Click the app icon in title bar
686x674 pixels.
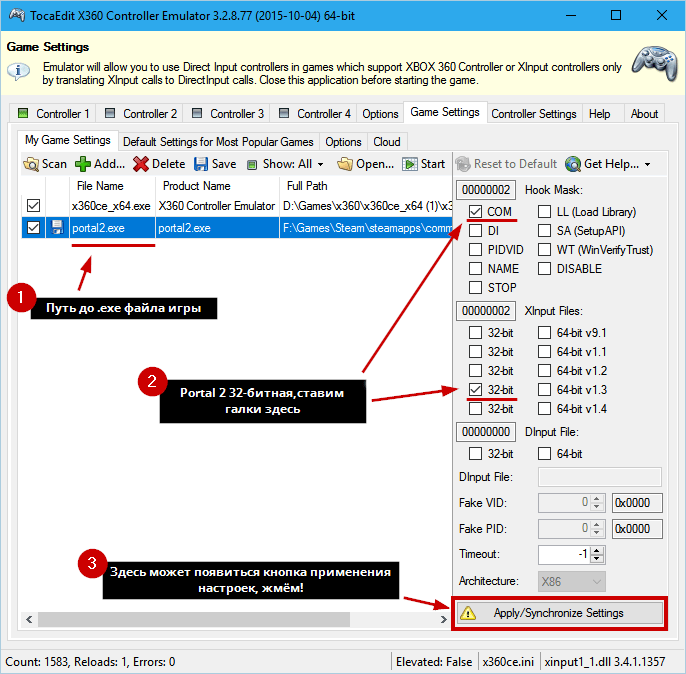coord(17,15)
